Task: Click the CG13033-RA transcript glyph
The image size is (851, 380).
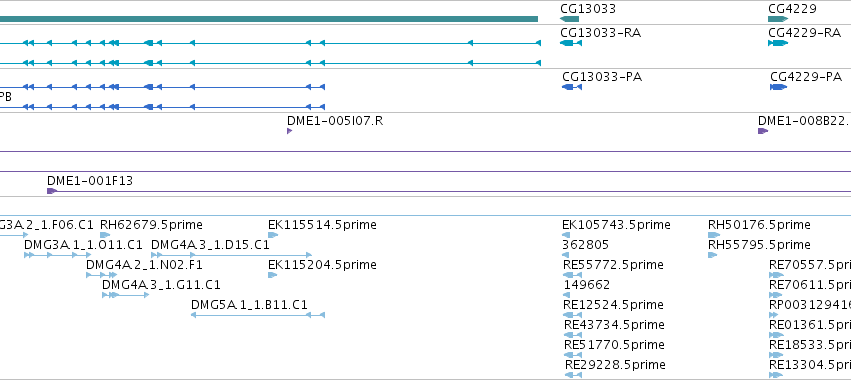Action: click(x=571, y=43)
